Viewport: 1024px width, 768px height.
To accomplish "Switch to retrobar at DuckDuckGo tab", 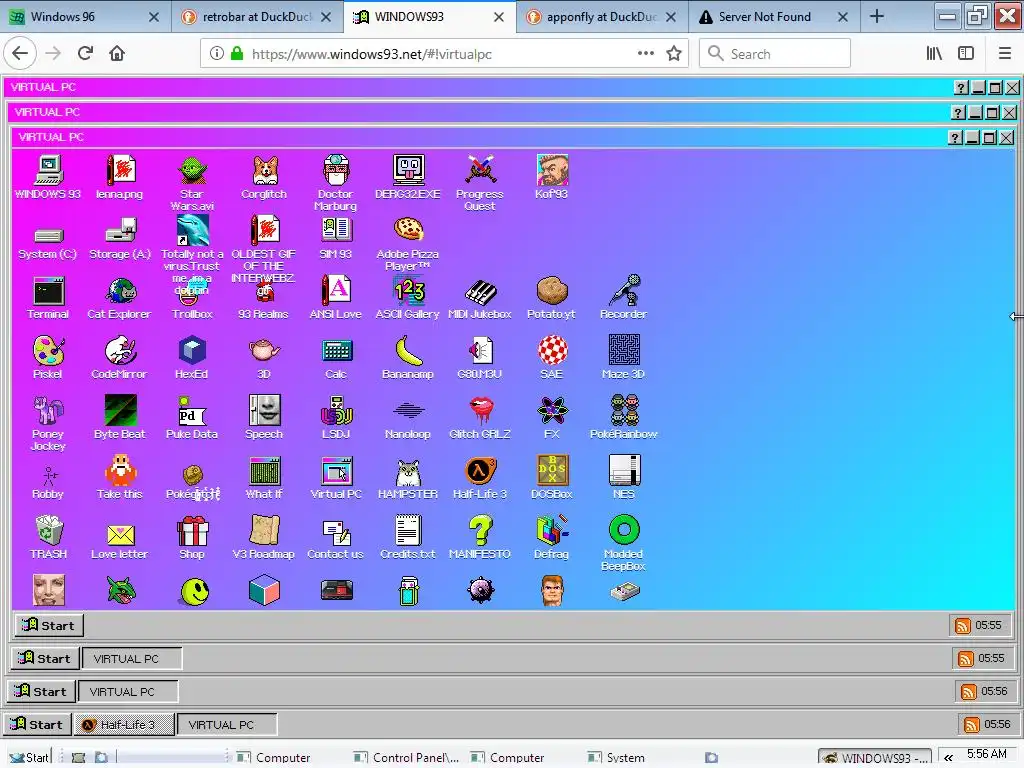I will [257, 17].
